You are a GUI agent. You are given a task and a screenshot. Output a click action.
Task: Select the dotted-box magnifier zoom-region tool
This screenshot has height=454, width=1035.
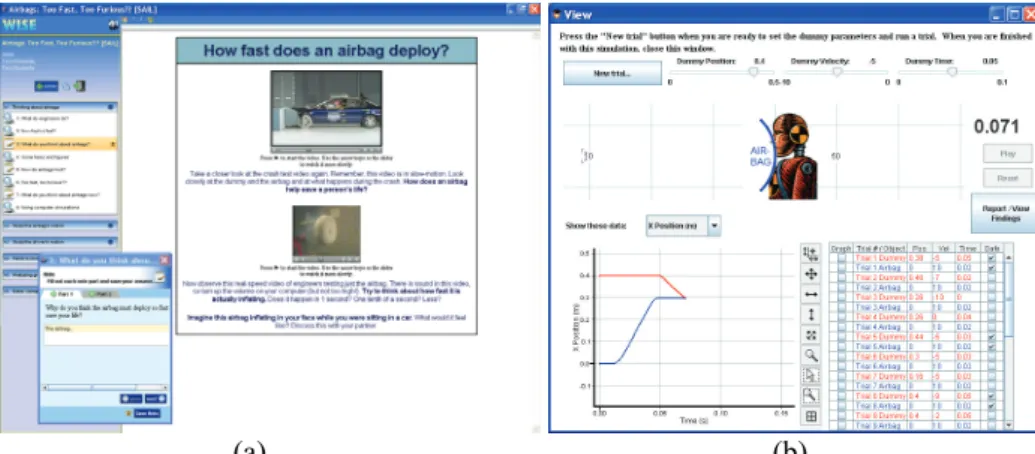(x=811, y=396)
